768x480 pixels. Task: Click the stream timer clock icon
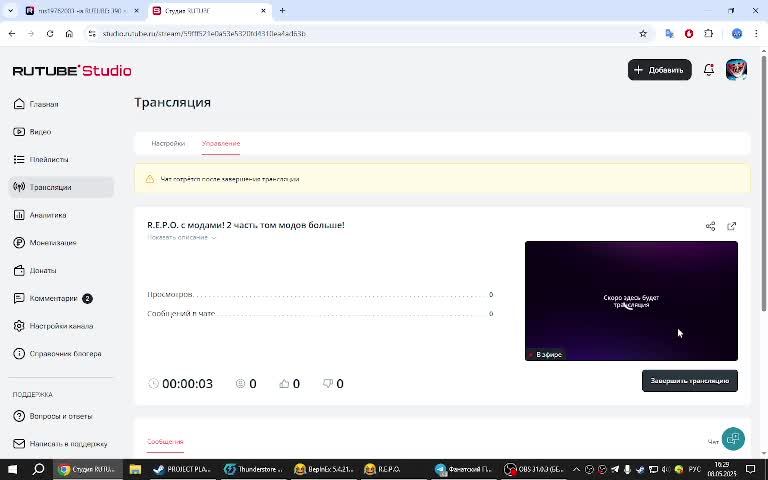[x=153, y=384]
